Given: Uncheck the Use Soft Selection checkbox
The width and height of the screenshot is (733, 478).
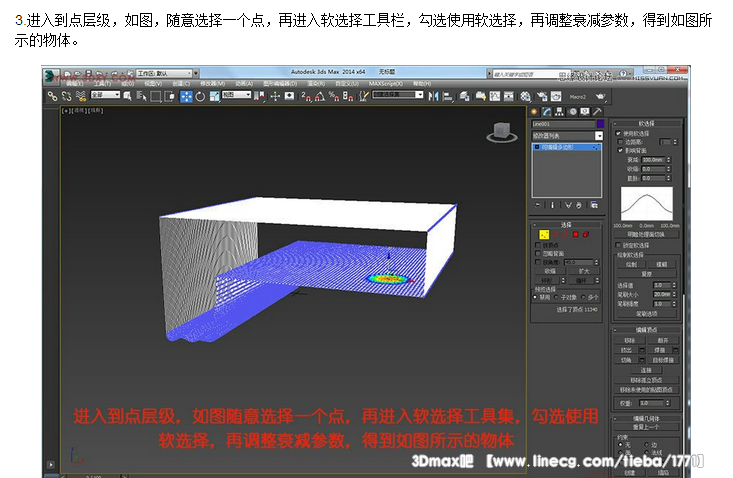Looking at the screenshot, I should [x=618, y=133].
